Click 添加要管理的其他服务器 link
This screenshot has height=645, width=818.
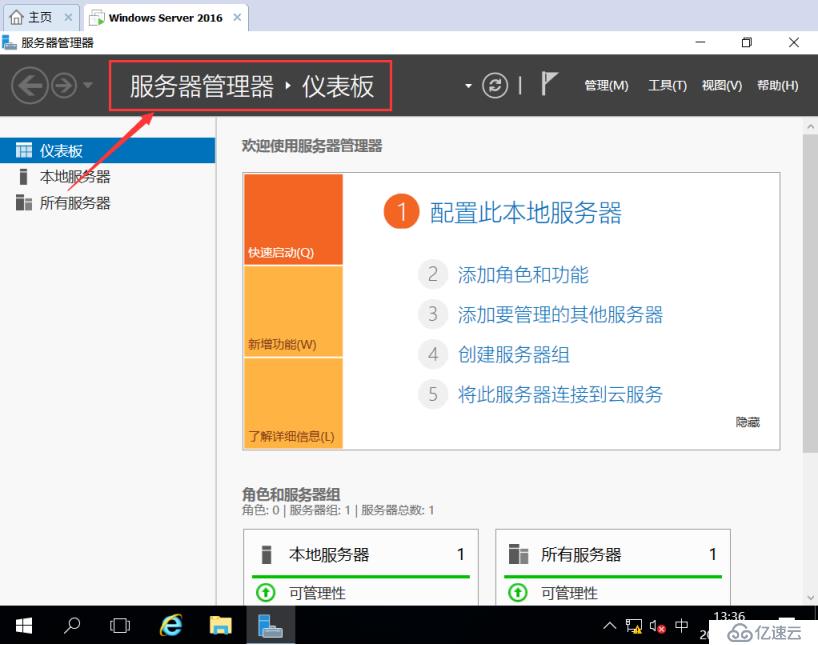(x=560, y=315)
